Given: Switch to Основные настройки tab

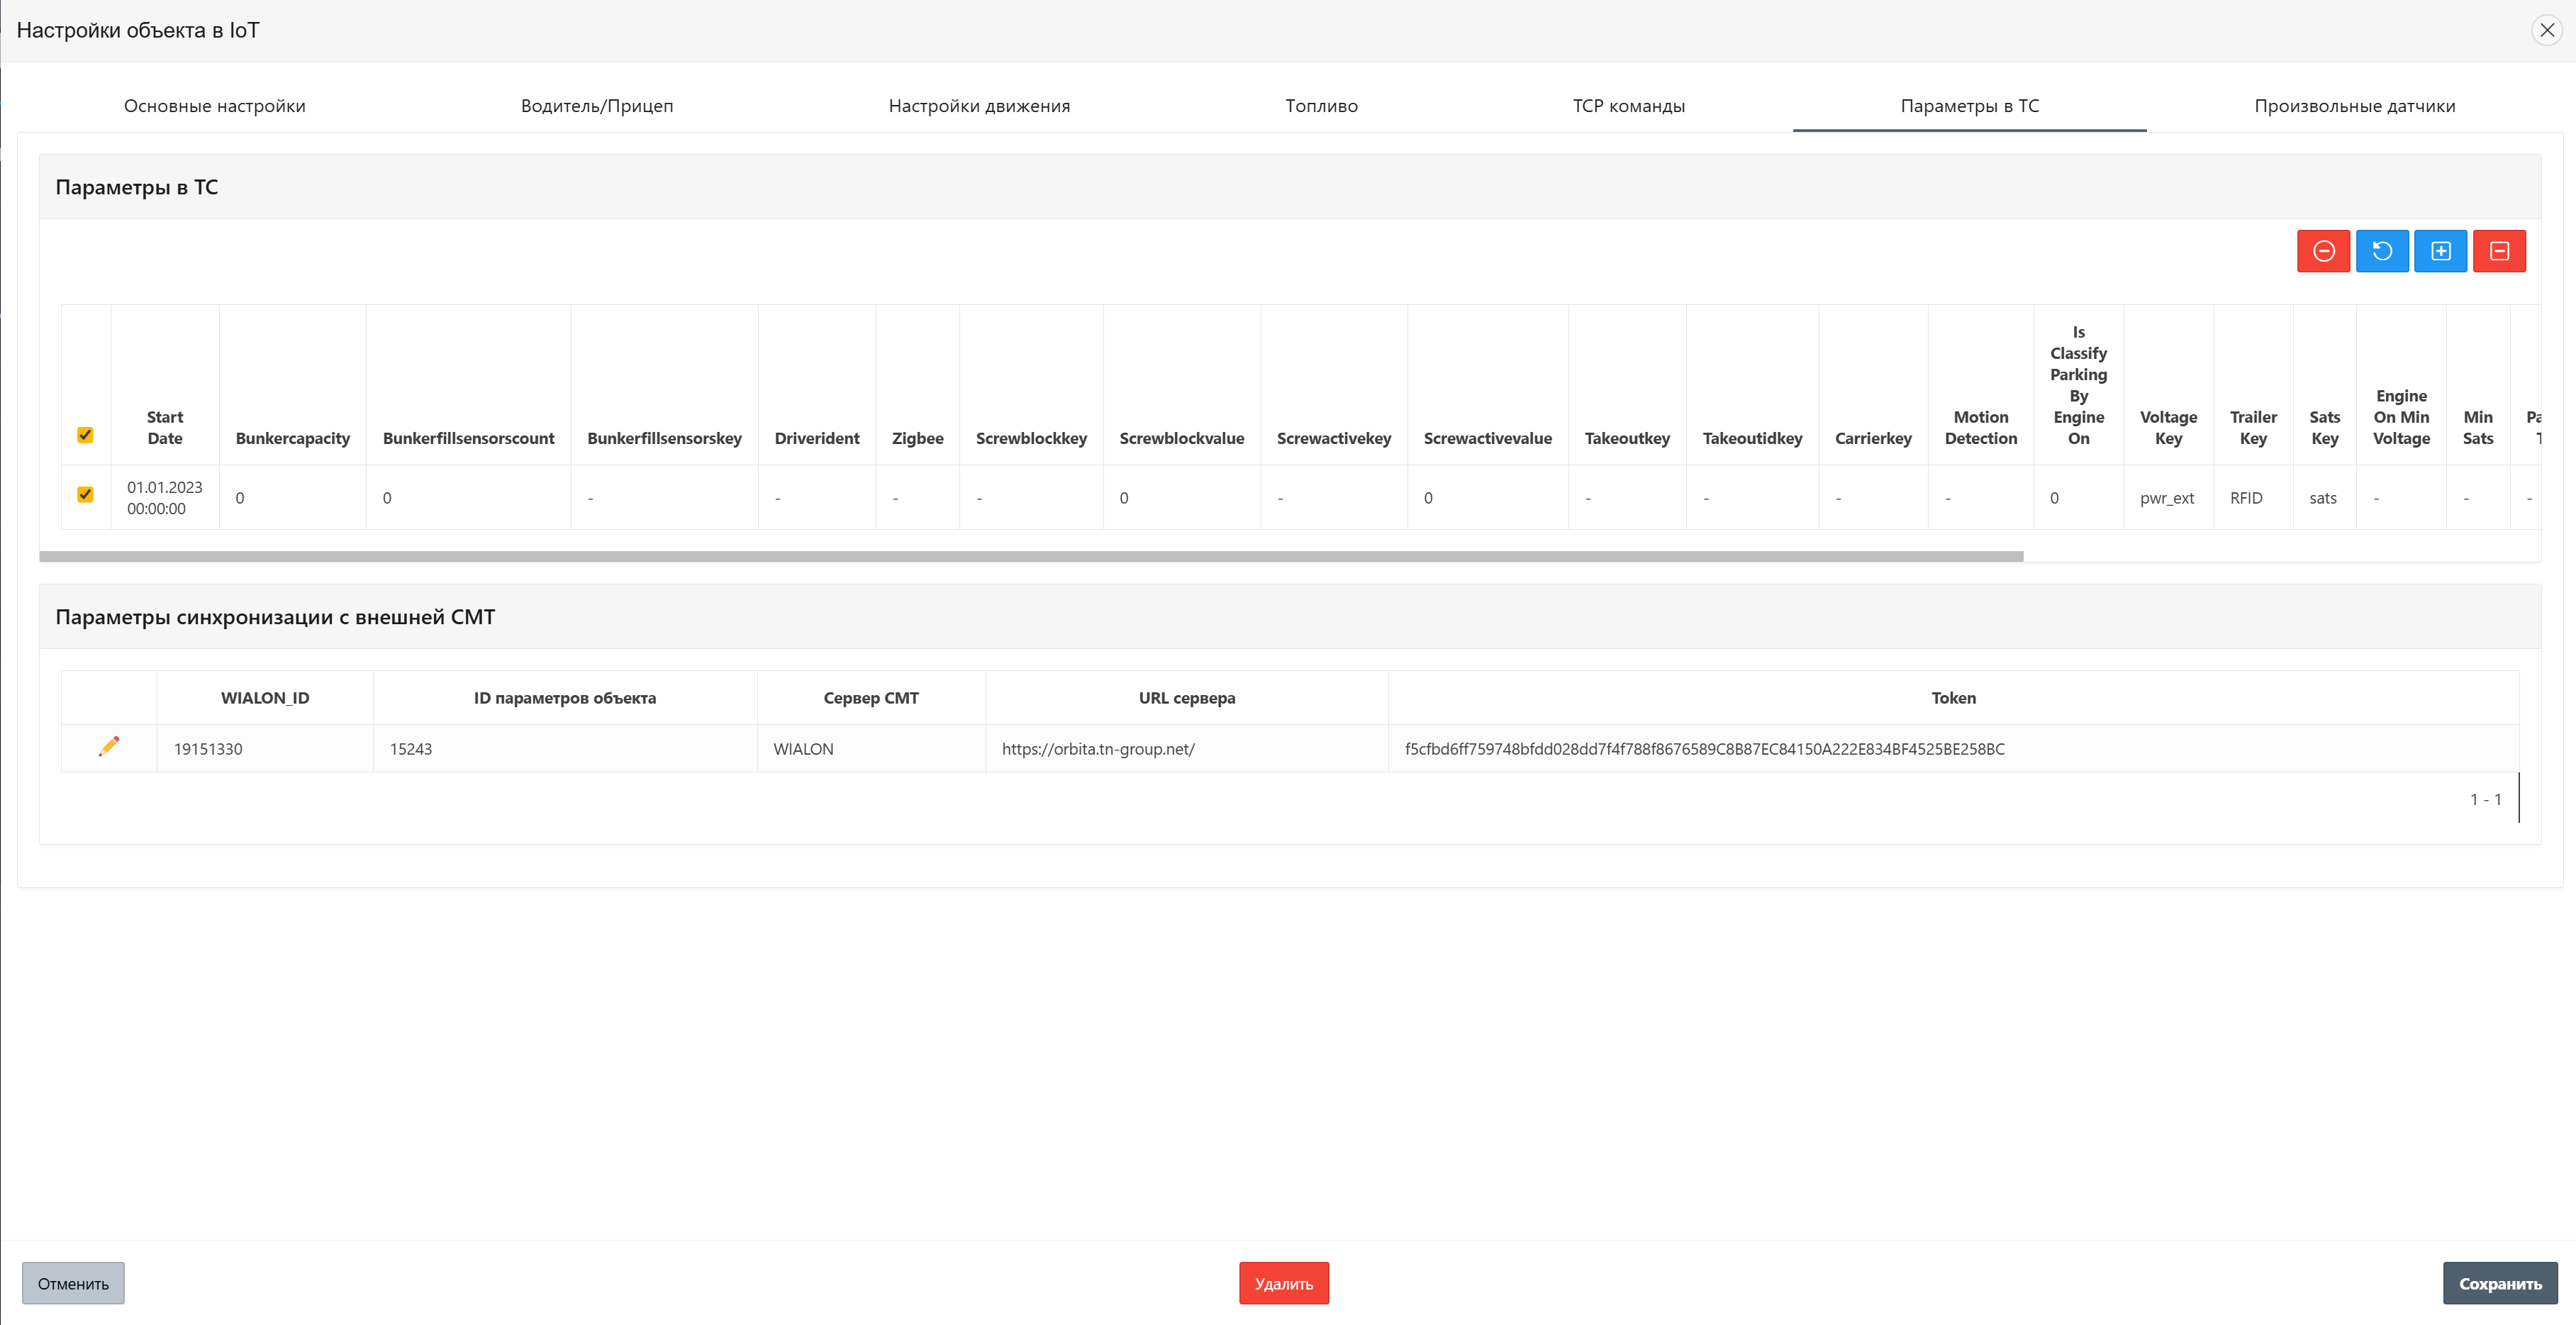Looking at the screenshot, I should [x=214, y=106].
